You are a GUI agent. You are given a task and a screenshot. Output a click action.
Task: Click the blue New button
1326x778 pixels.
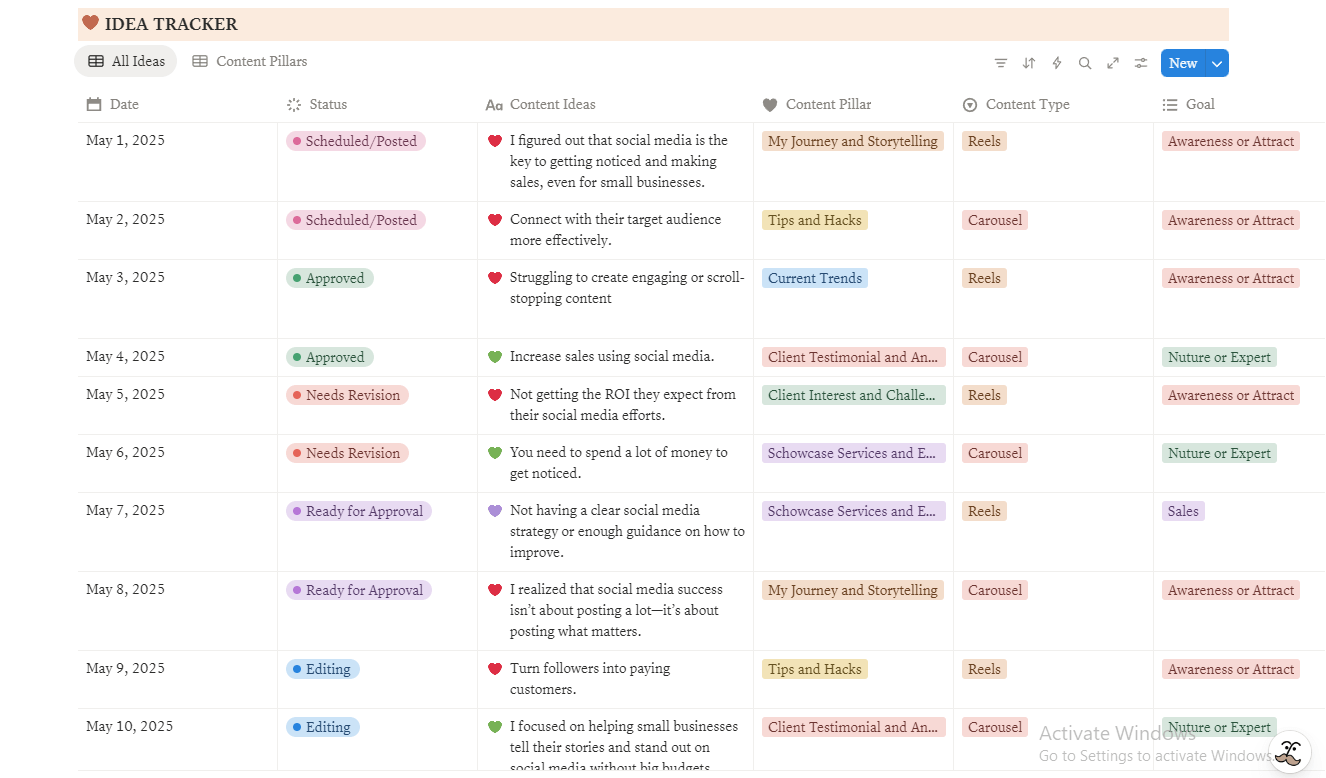1182,63
